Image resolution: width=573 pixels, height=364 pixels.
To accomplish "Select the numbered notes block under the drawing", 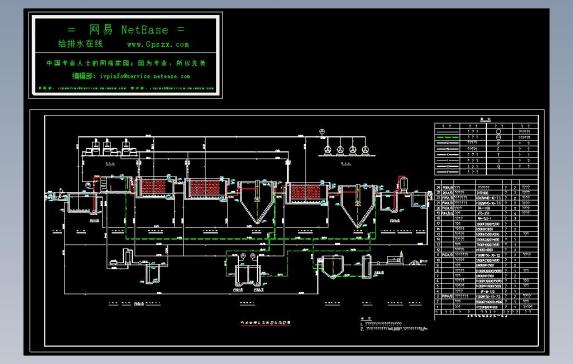I will tap(394, 324).
